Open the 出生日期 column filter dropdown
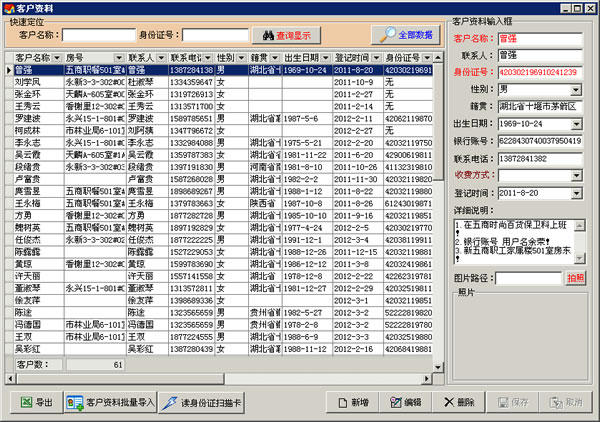 click(326, 58)
